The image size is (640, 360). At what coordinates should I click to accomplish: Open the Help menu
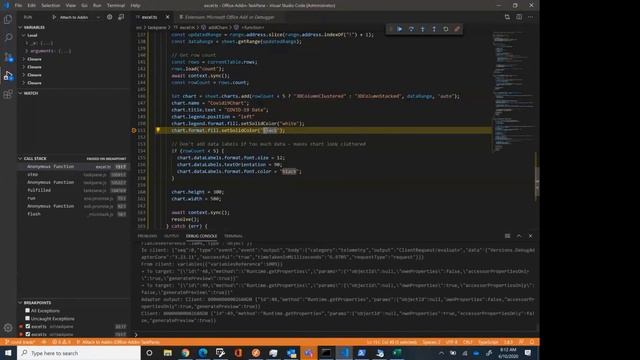click(136, 5)
